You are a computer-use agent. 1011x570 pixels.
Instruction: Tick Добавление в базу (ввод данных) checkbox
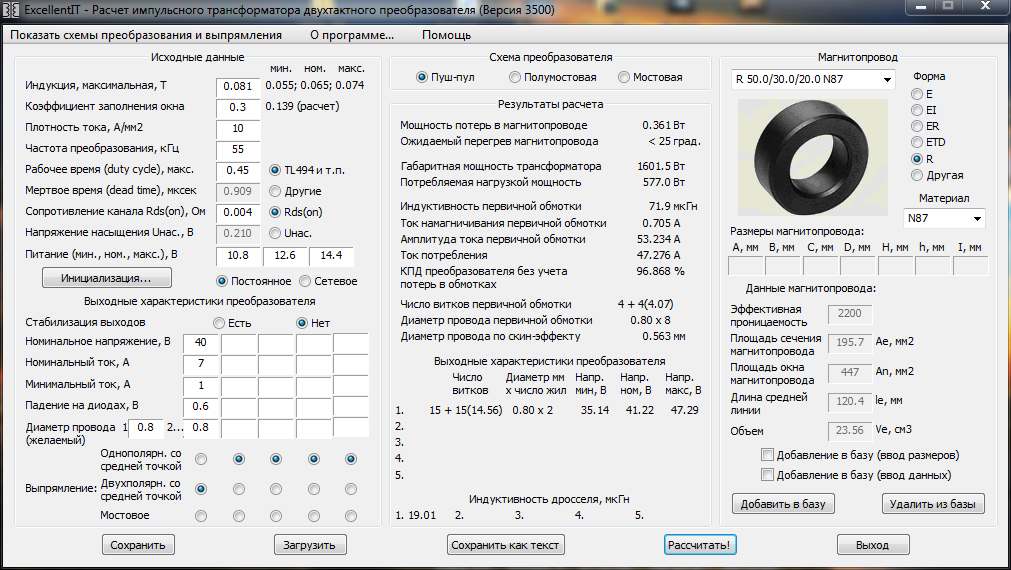768,475
